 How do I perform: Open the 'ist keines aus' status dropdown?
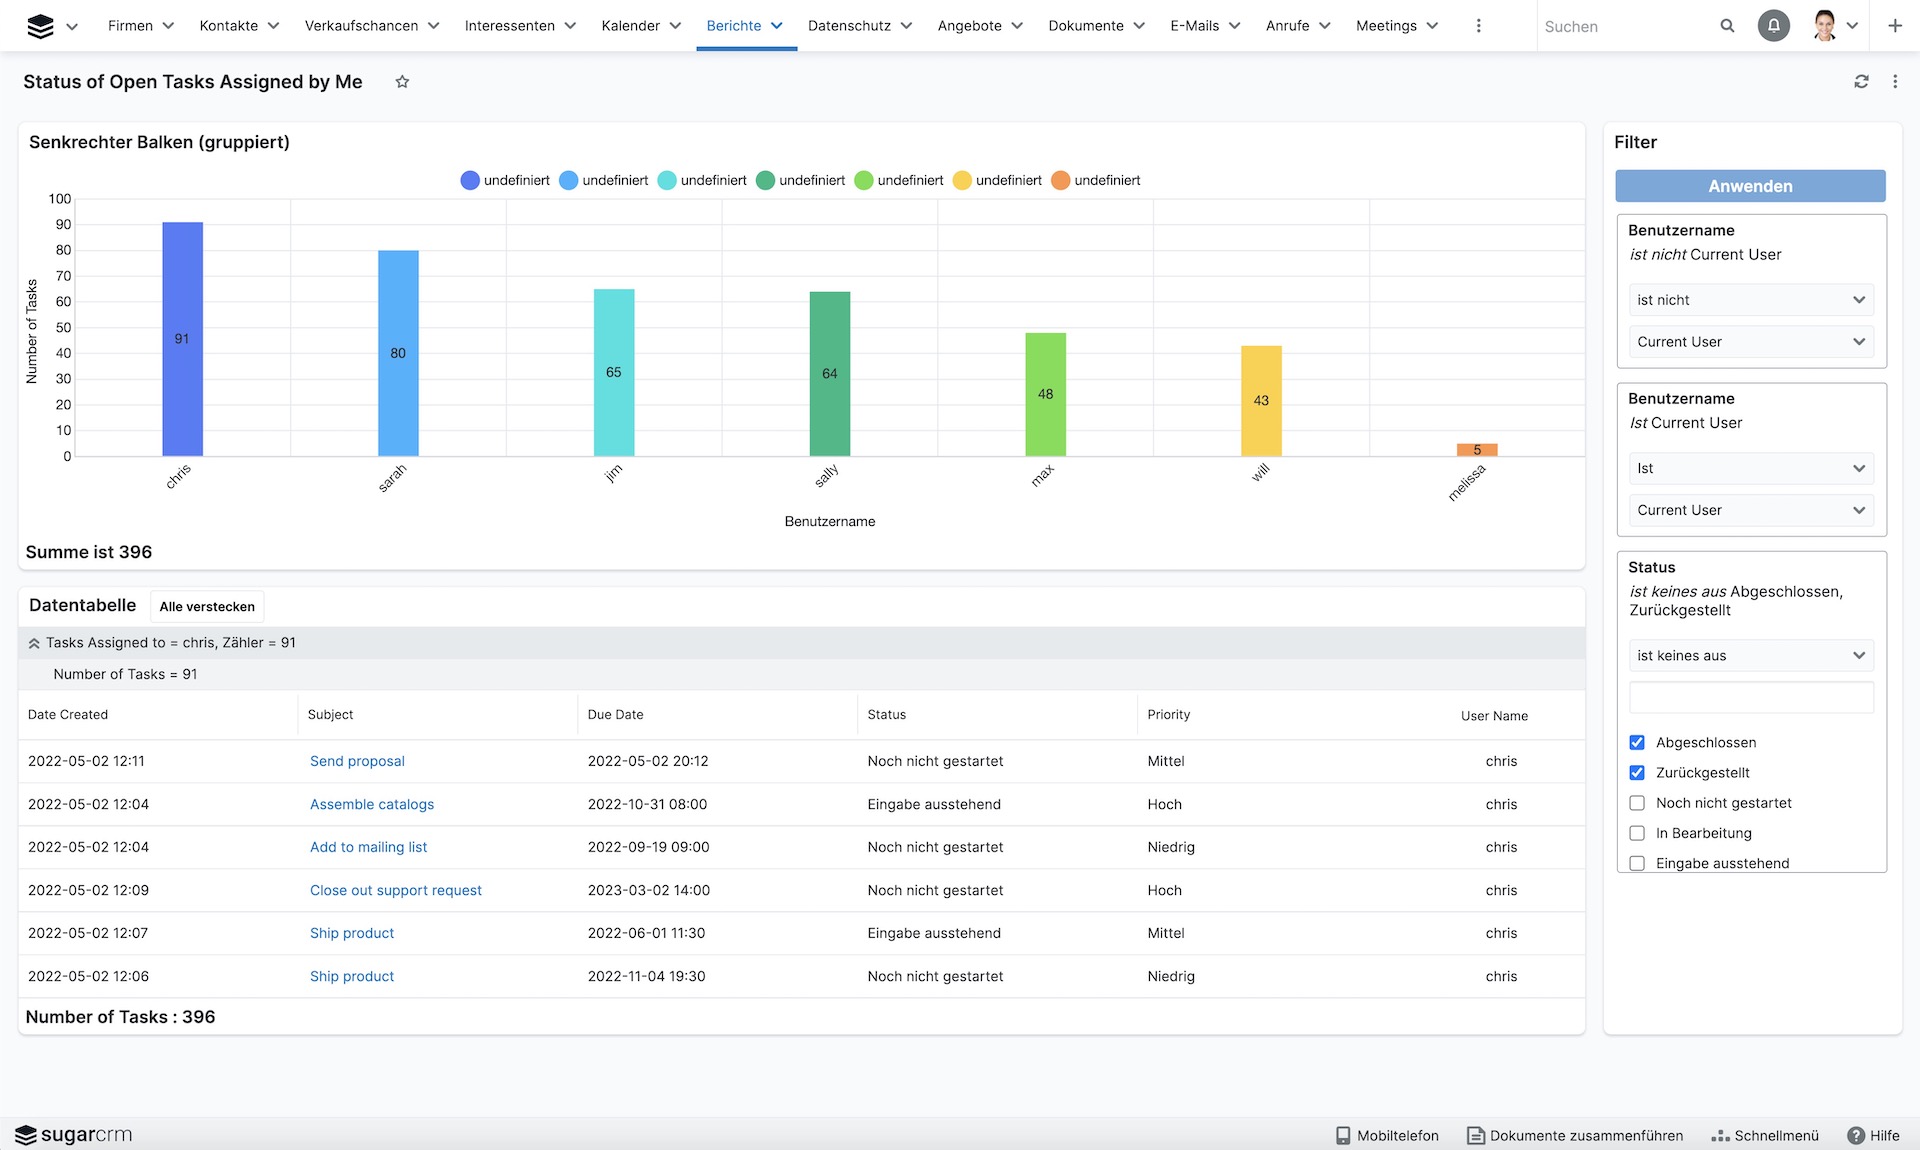pos(1751,655)
